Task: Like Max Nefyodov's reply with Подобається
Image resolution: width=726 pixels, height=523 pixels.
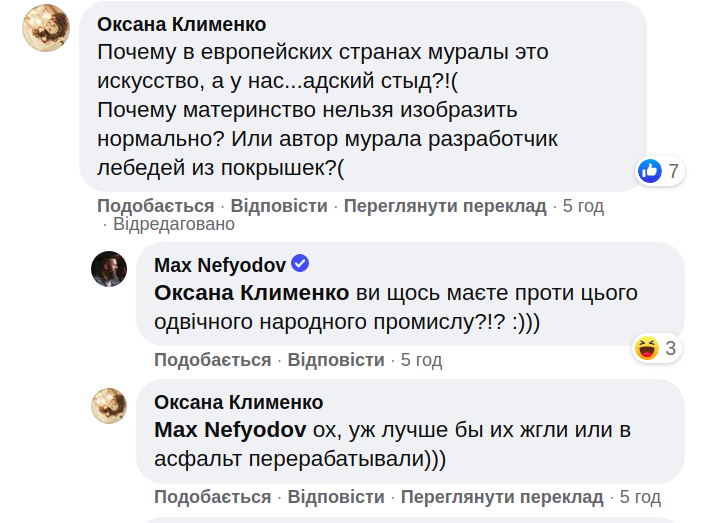Action: [212, 359]
